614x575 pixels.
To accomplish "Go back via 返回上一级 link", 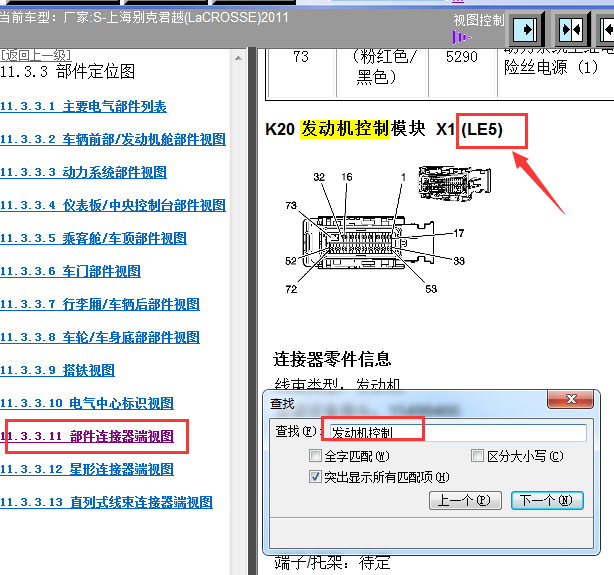I will [x=36, y=54].
